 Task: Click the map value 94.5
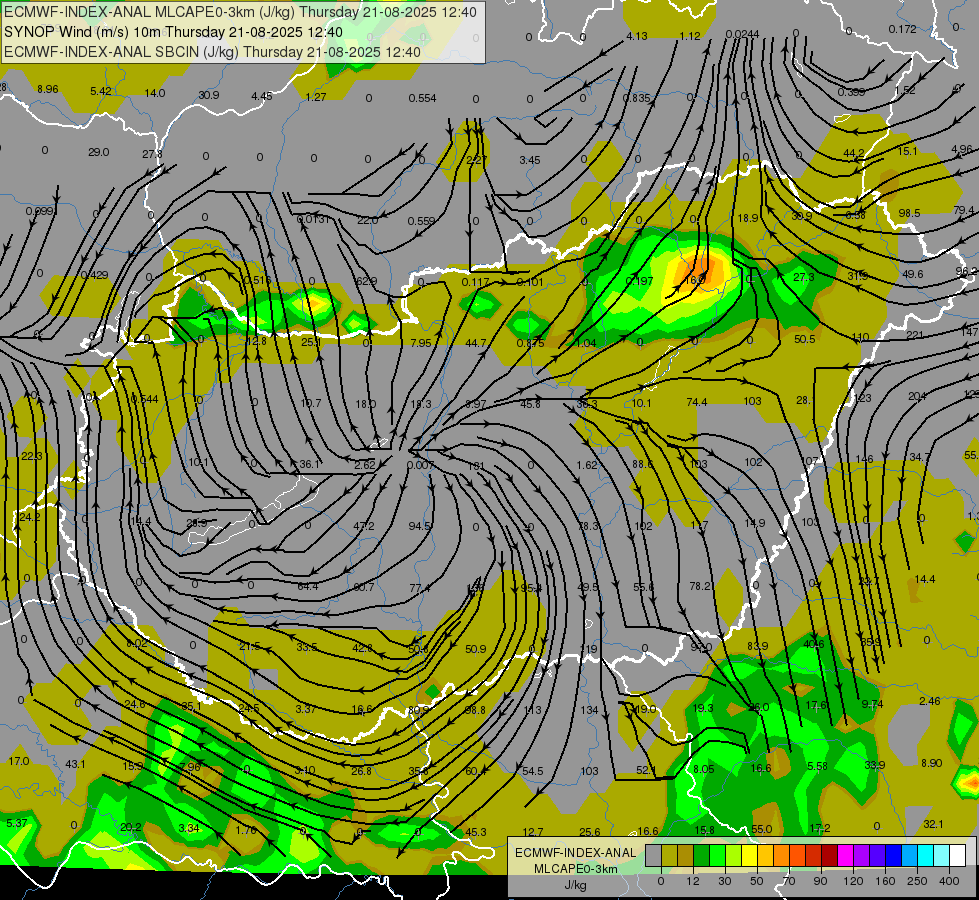(420, 526)
